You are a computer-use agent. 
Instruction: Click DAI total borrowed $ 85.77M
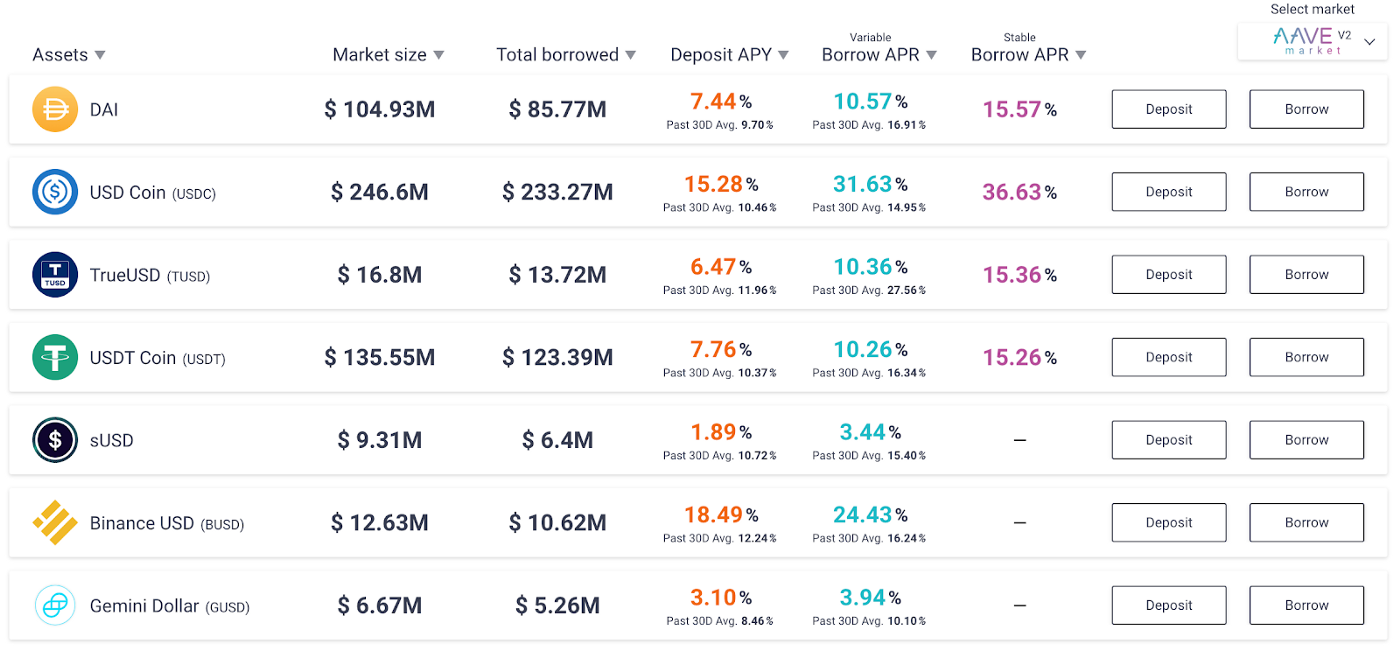558,109
